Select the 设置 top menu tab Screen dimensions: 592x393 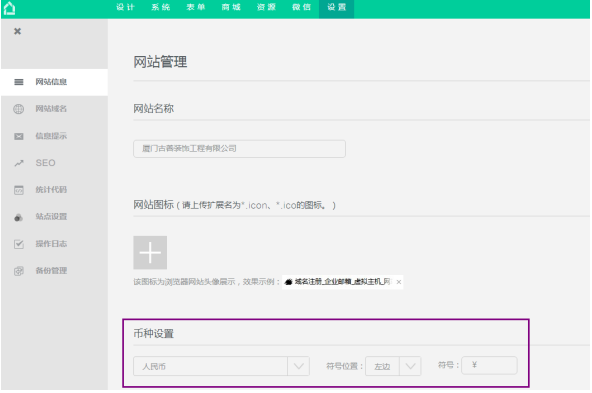coord(336,8)
